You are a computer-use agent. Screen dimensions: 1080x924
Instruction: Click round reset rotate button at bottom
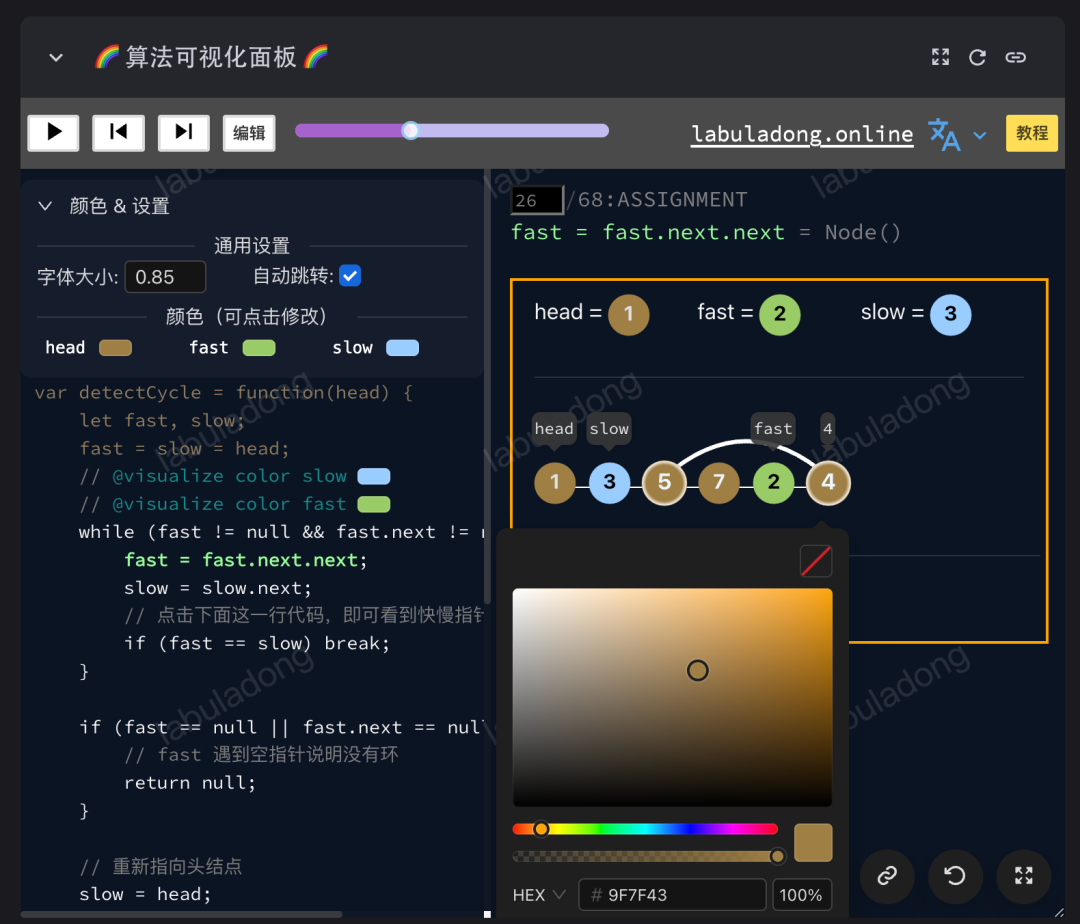955,876
